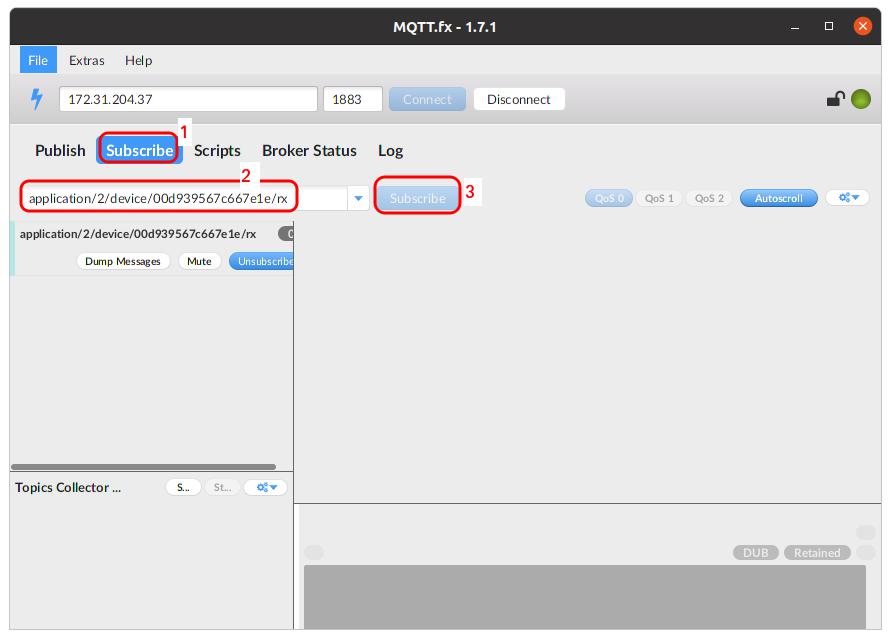Click the Topics Collector S... scan button

[183, 487]
